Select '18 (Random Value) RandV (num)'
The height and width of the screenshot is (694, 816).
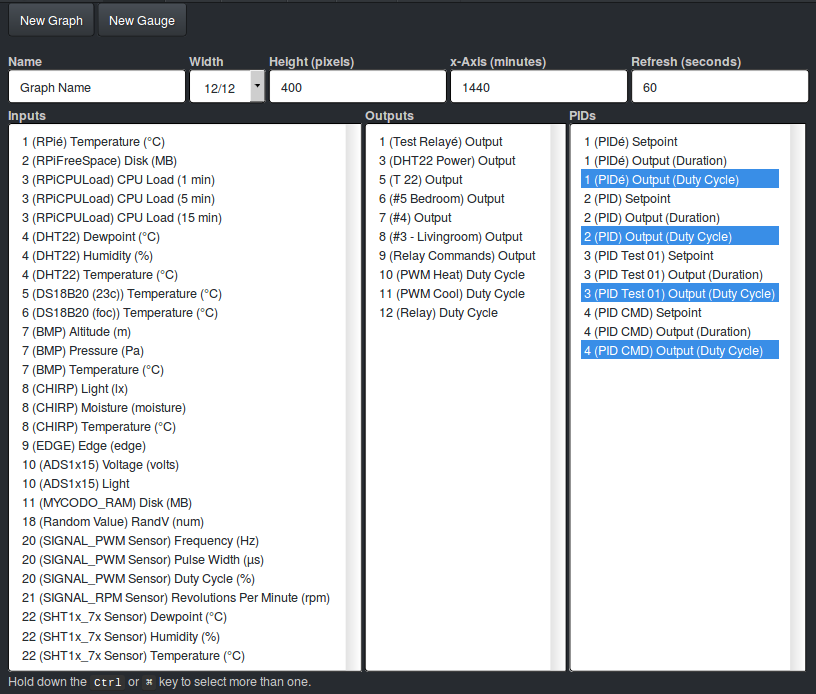[x=177, y=522]
